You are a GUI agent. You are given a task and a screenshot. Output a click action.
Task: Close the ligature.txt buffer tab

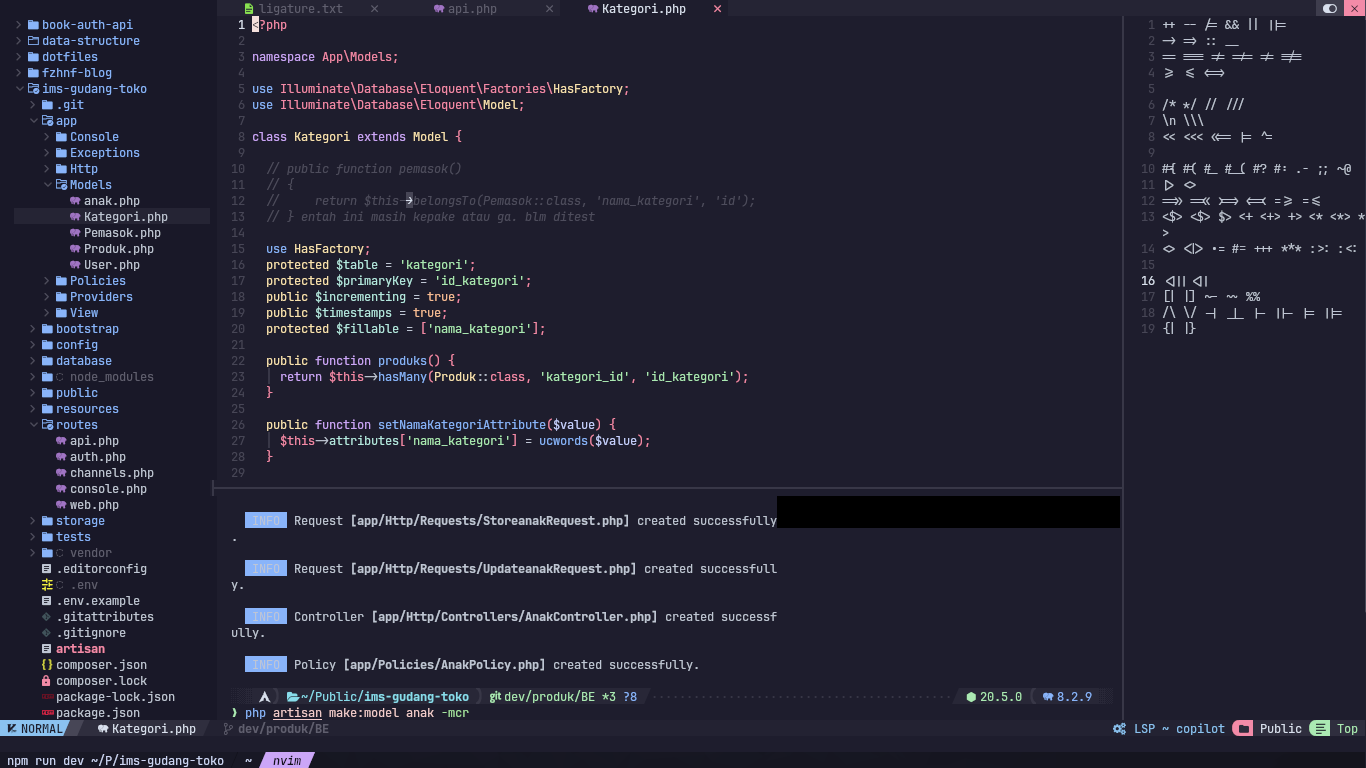(374, 9)
